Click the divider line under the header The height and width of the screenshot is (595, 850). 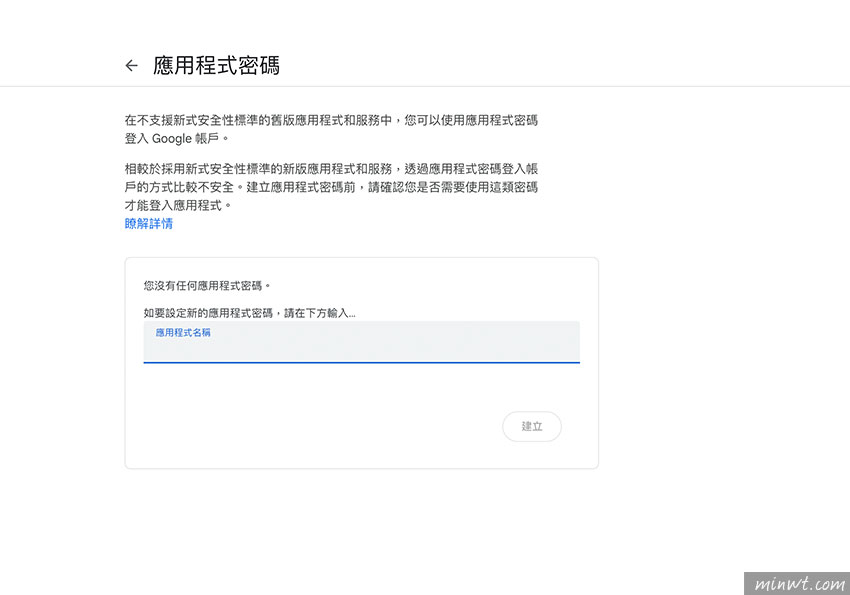click(425, 87)
